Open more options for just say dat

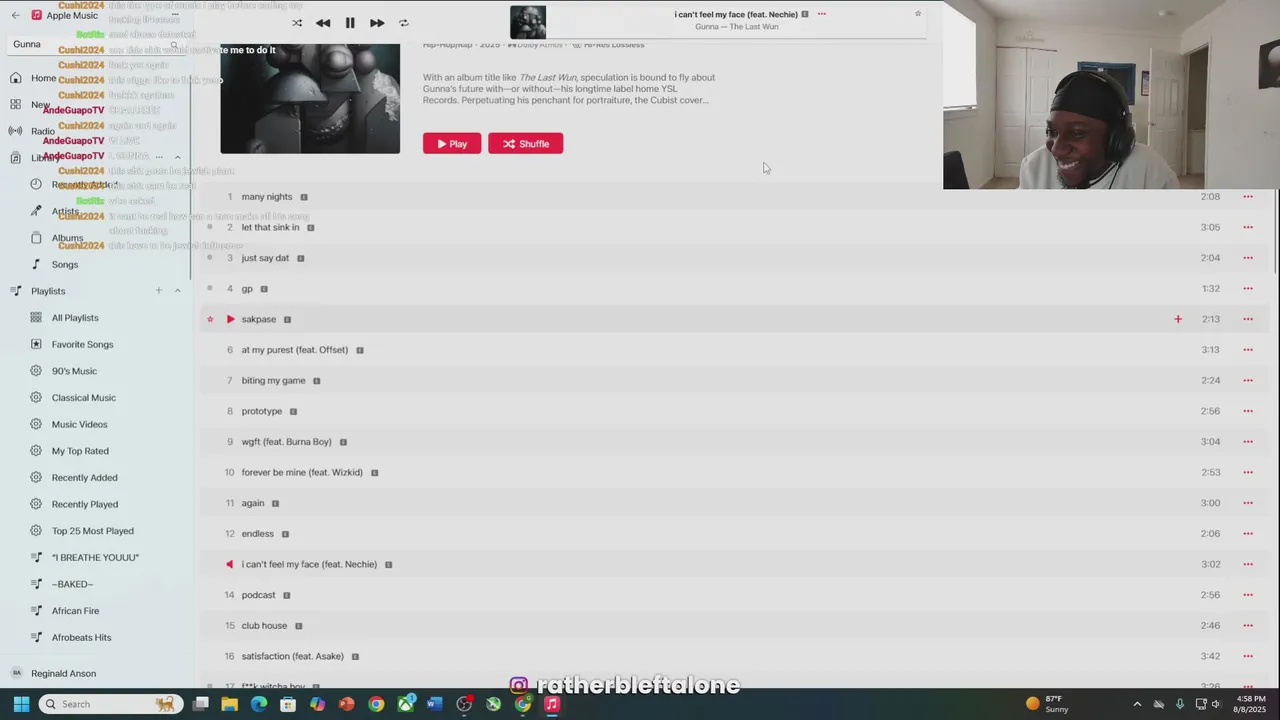[1248, 258]
